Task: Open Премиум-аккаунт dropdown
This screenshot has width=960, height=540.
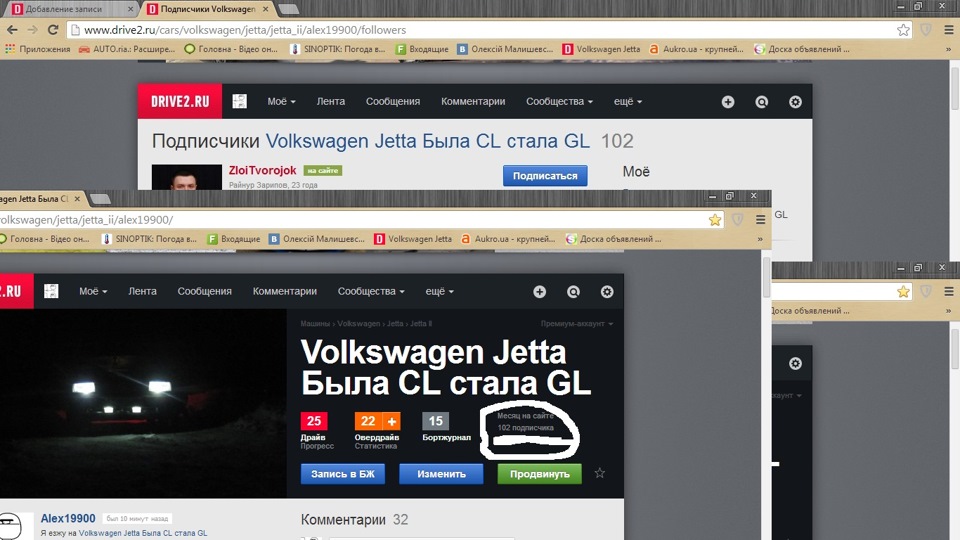Action: [x=576, y=323]
